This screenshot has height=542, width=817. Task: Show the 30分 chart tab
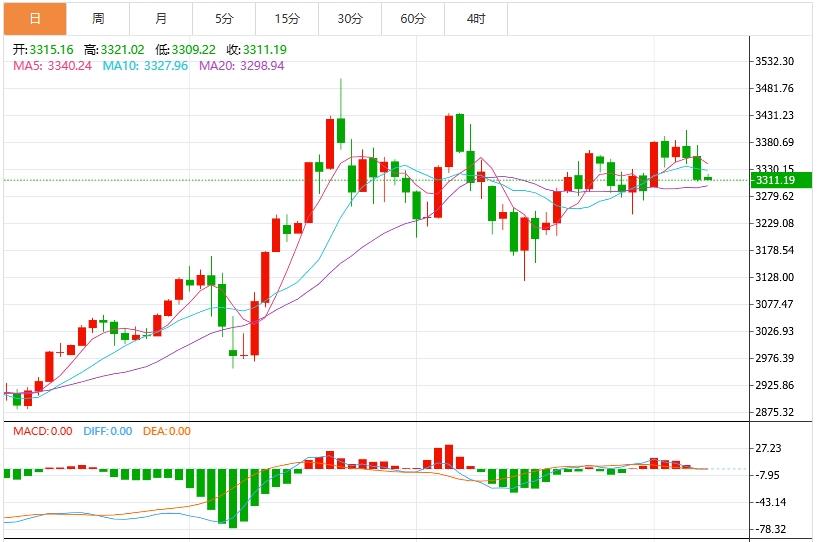(350, 18)
